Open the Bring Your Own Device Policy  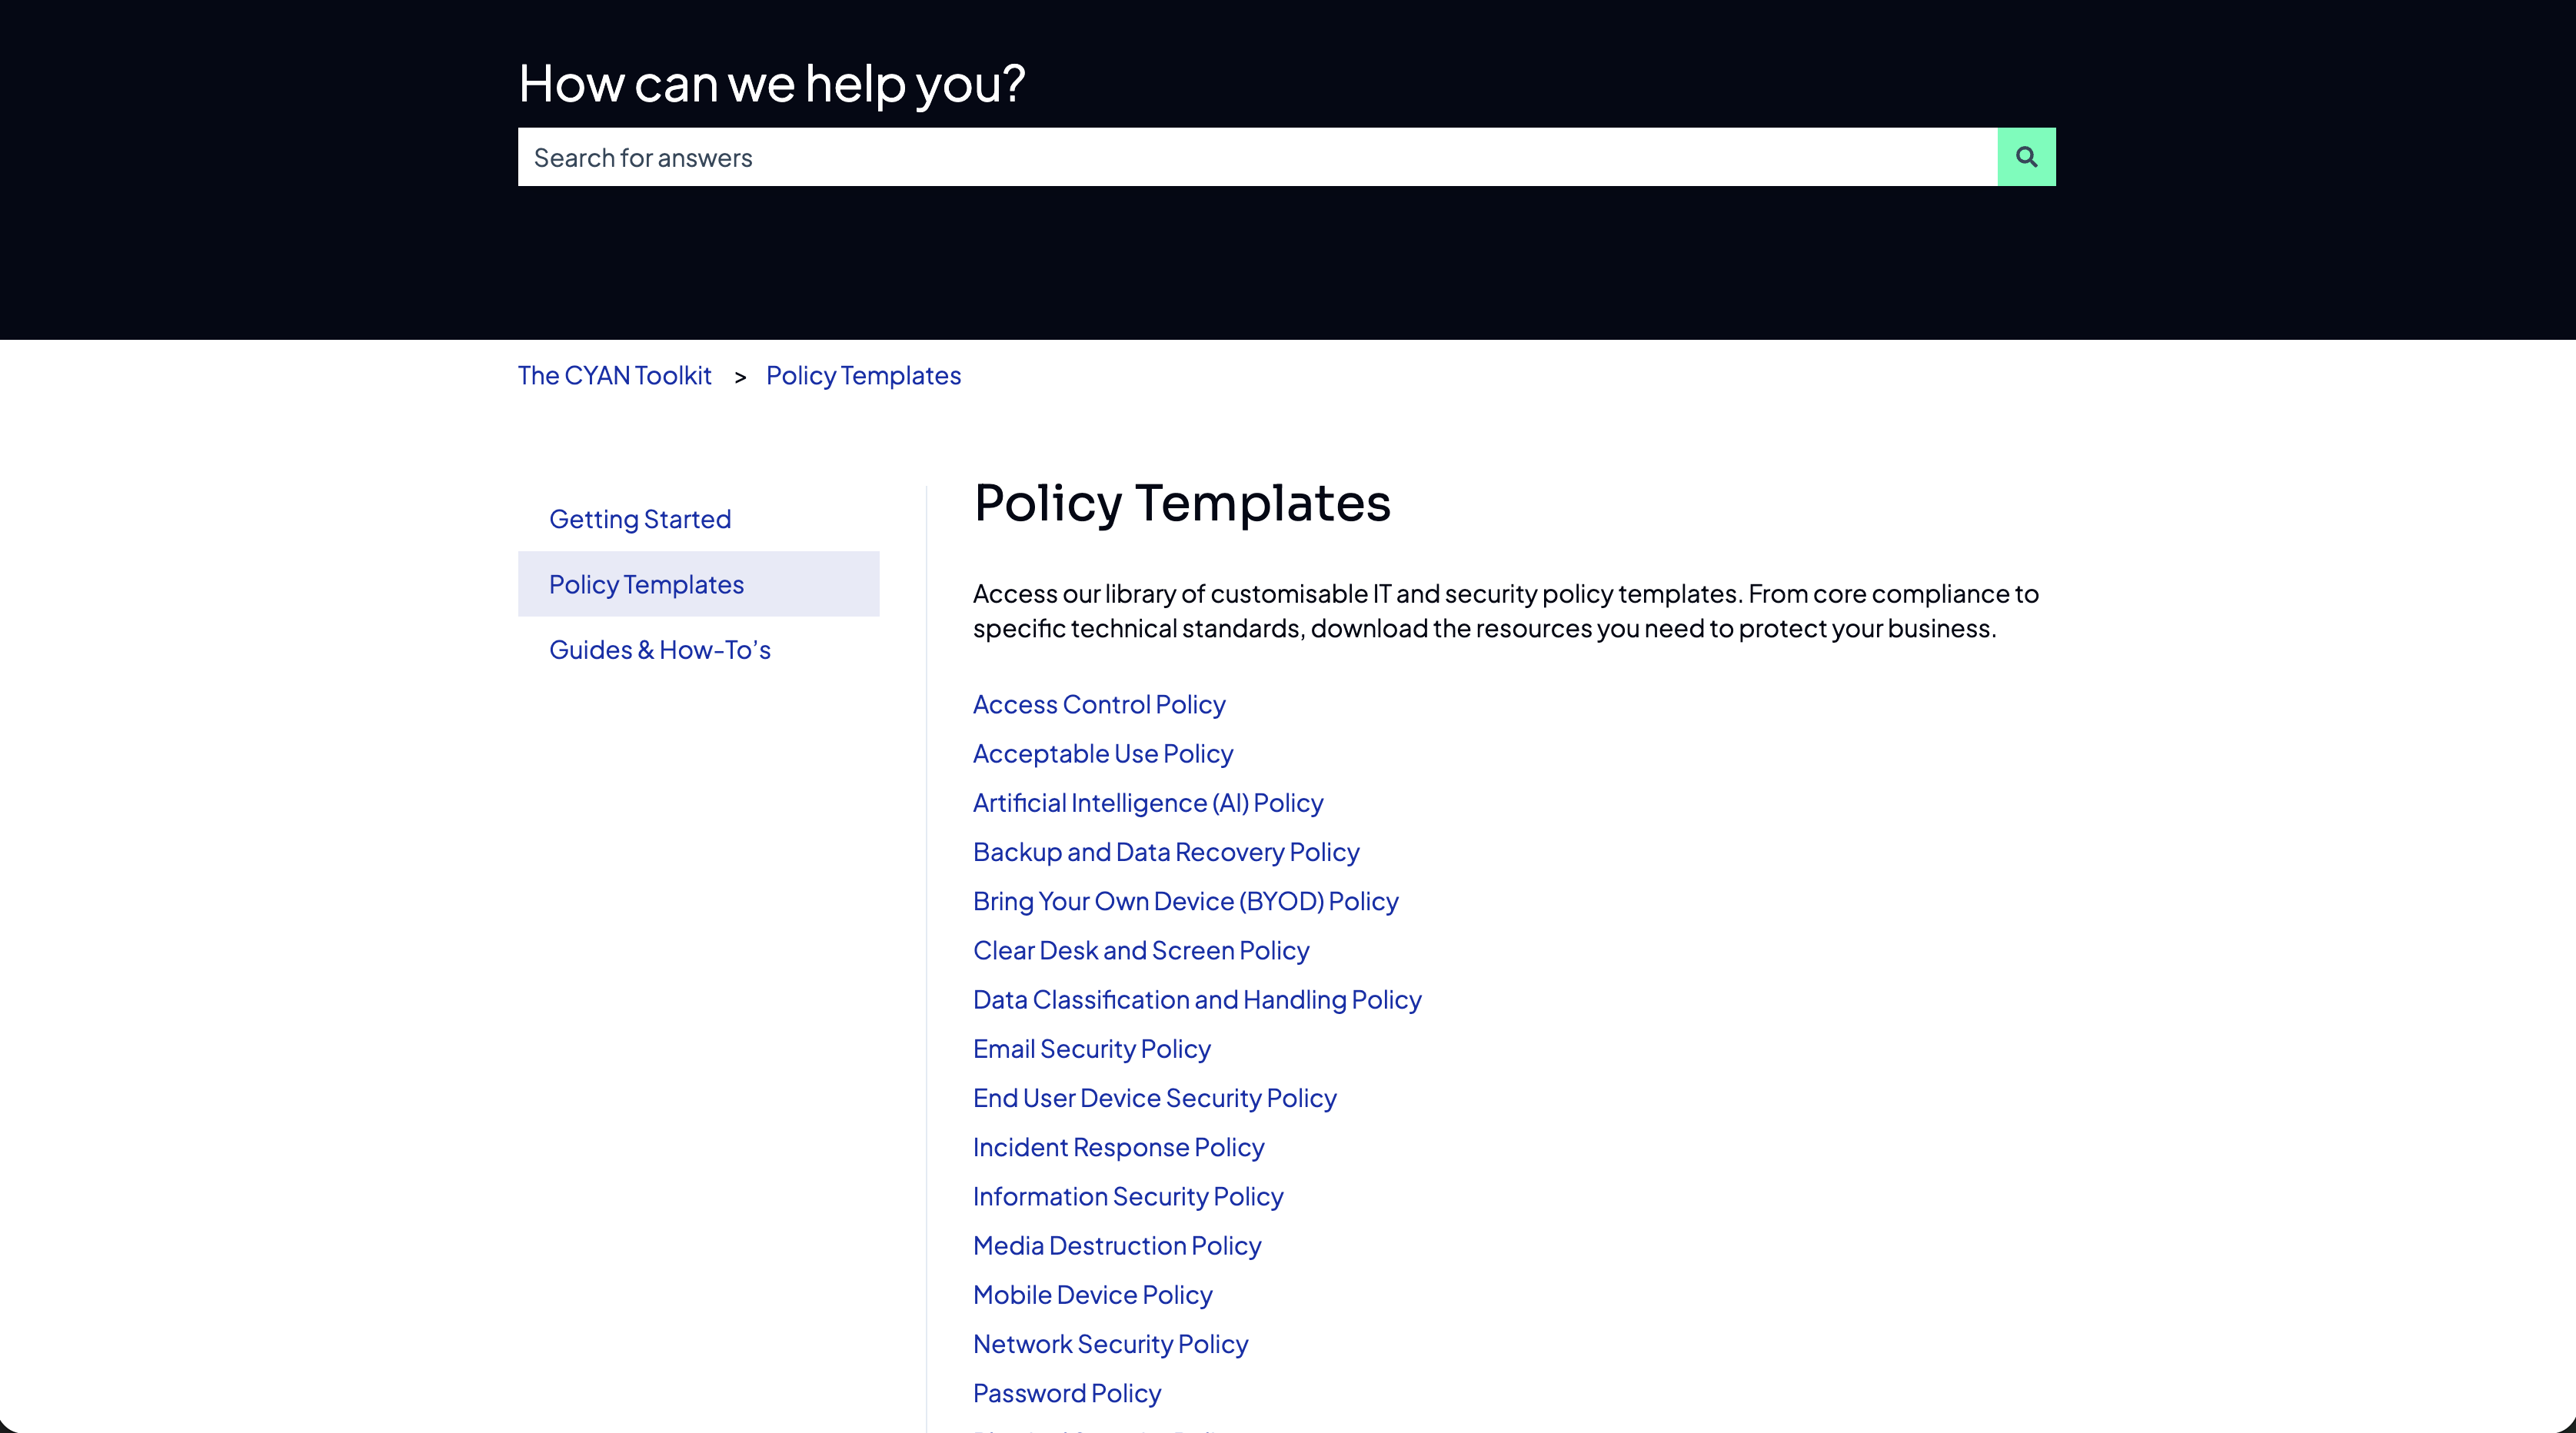tap(1184, 901)
